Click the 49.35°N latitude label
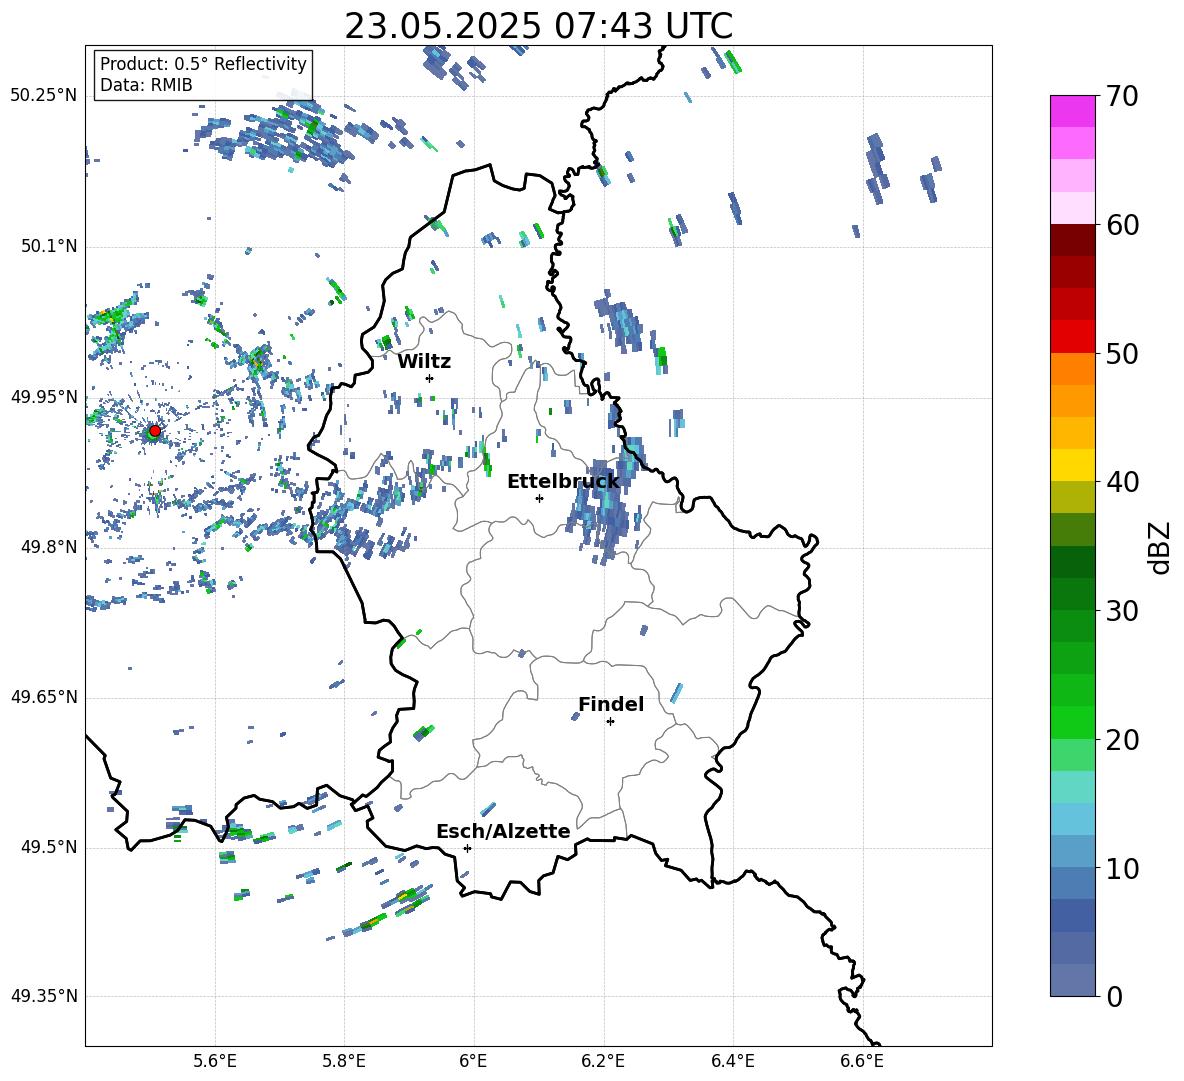This screenshot has height=1081, width=1184. coord(44,996)
